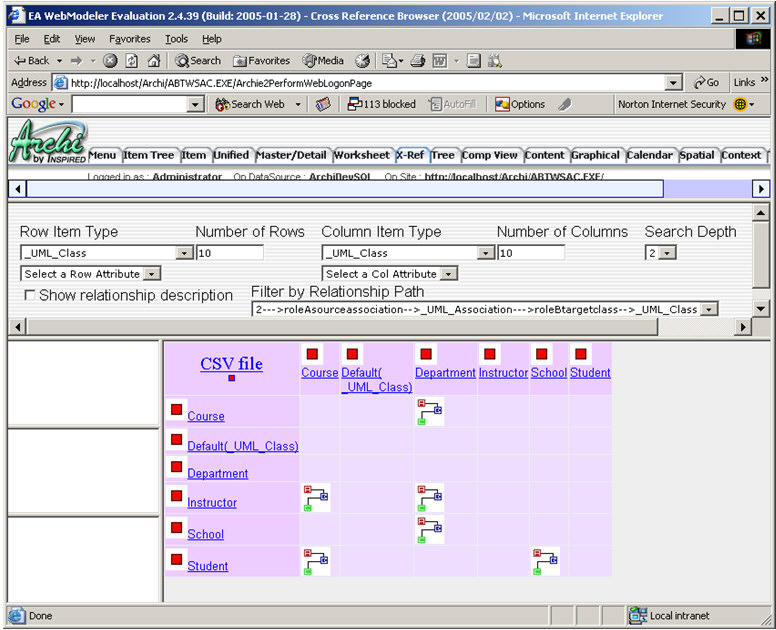Enable Show relationship description checkbox

(30, 295)
